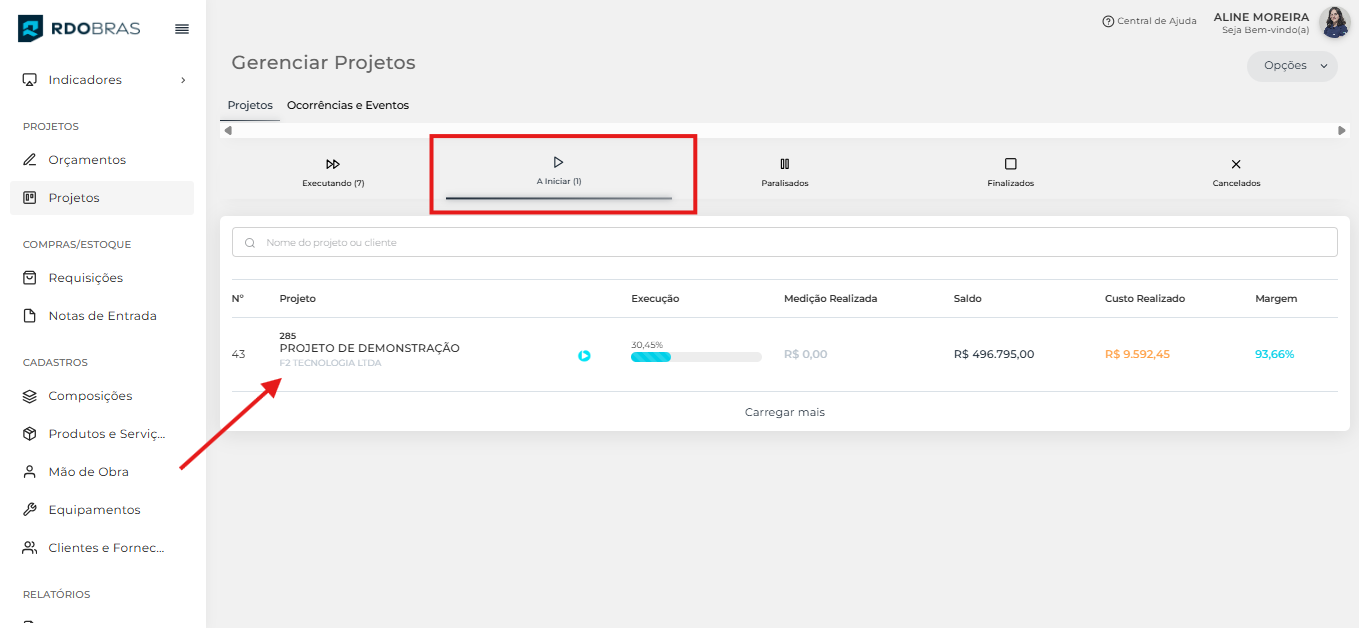Click the hamburger menu icon beside the logo
This screenshot has width=1359, height=628.
(x=181, y=29)
